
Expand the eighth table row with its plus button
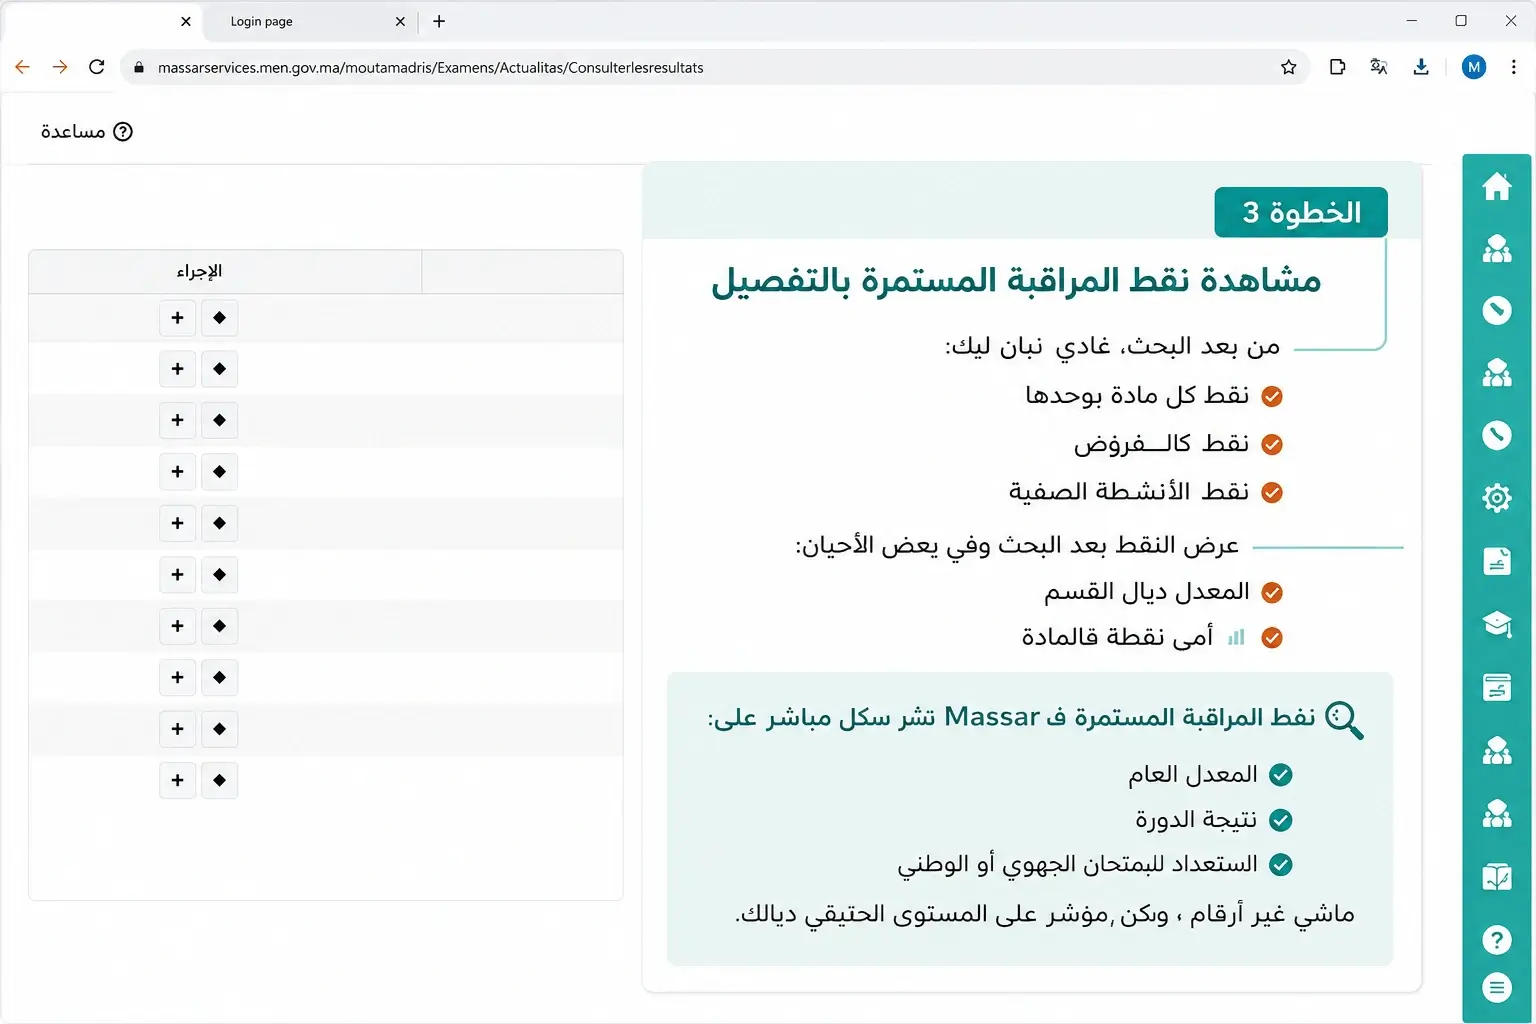[x=177, y=678]
